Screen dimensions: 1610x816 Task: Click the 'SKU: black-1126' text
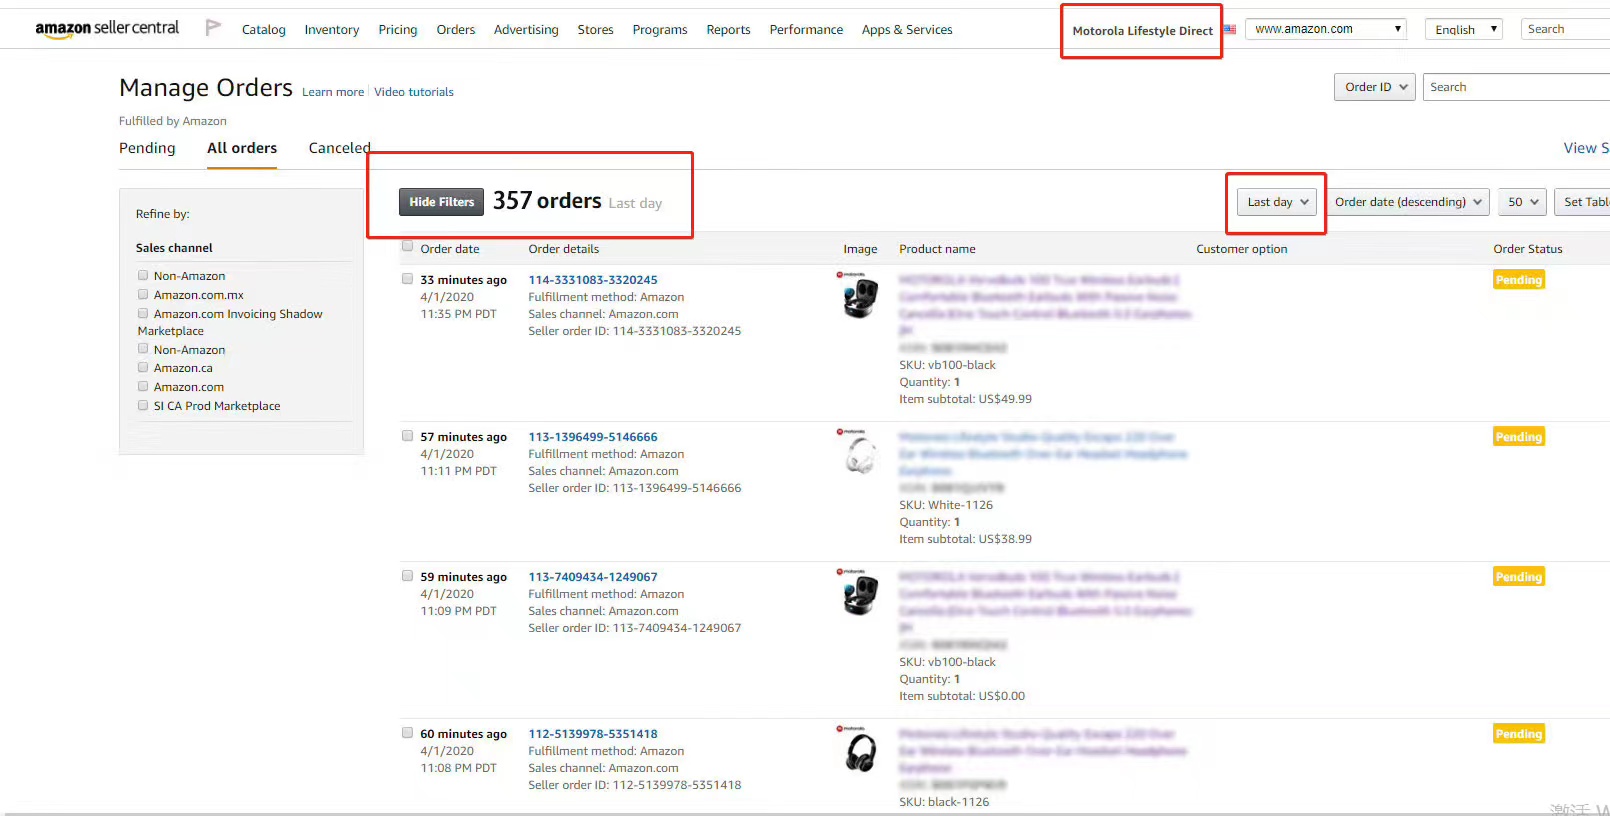tap(944, 802)
